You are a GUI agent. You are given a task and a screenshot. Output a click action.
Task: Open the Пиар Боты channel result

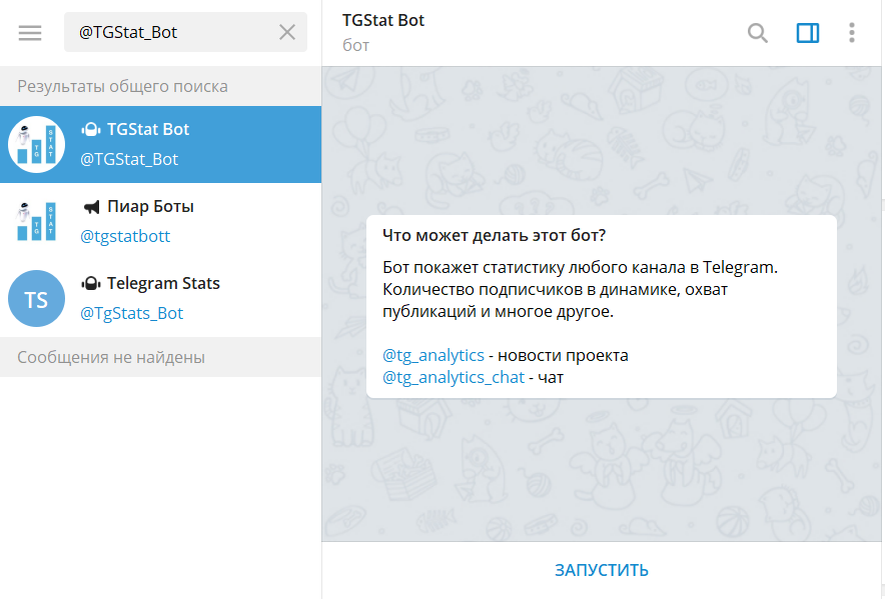click(x=161, y=221)
